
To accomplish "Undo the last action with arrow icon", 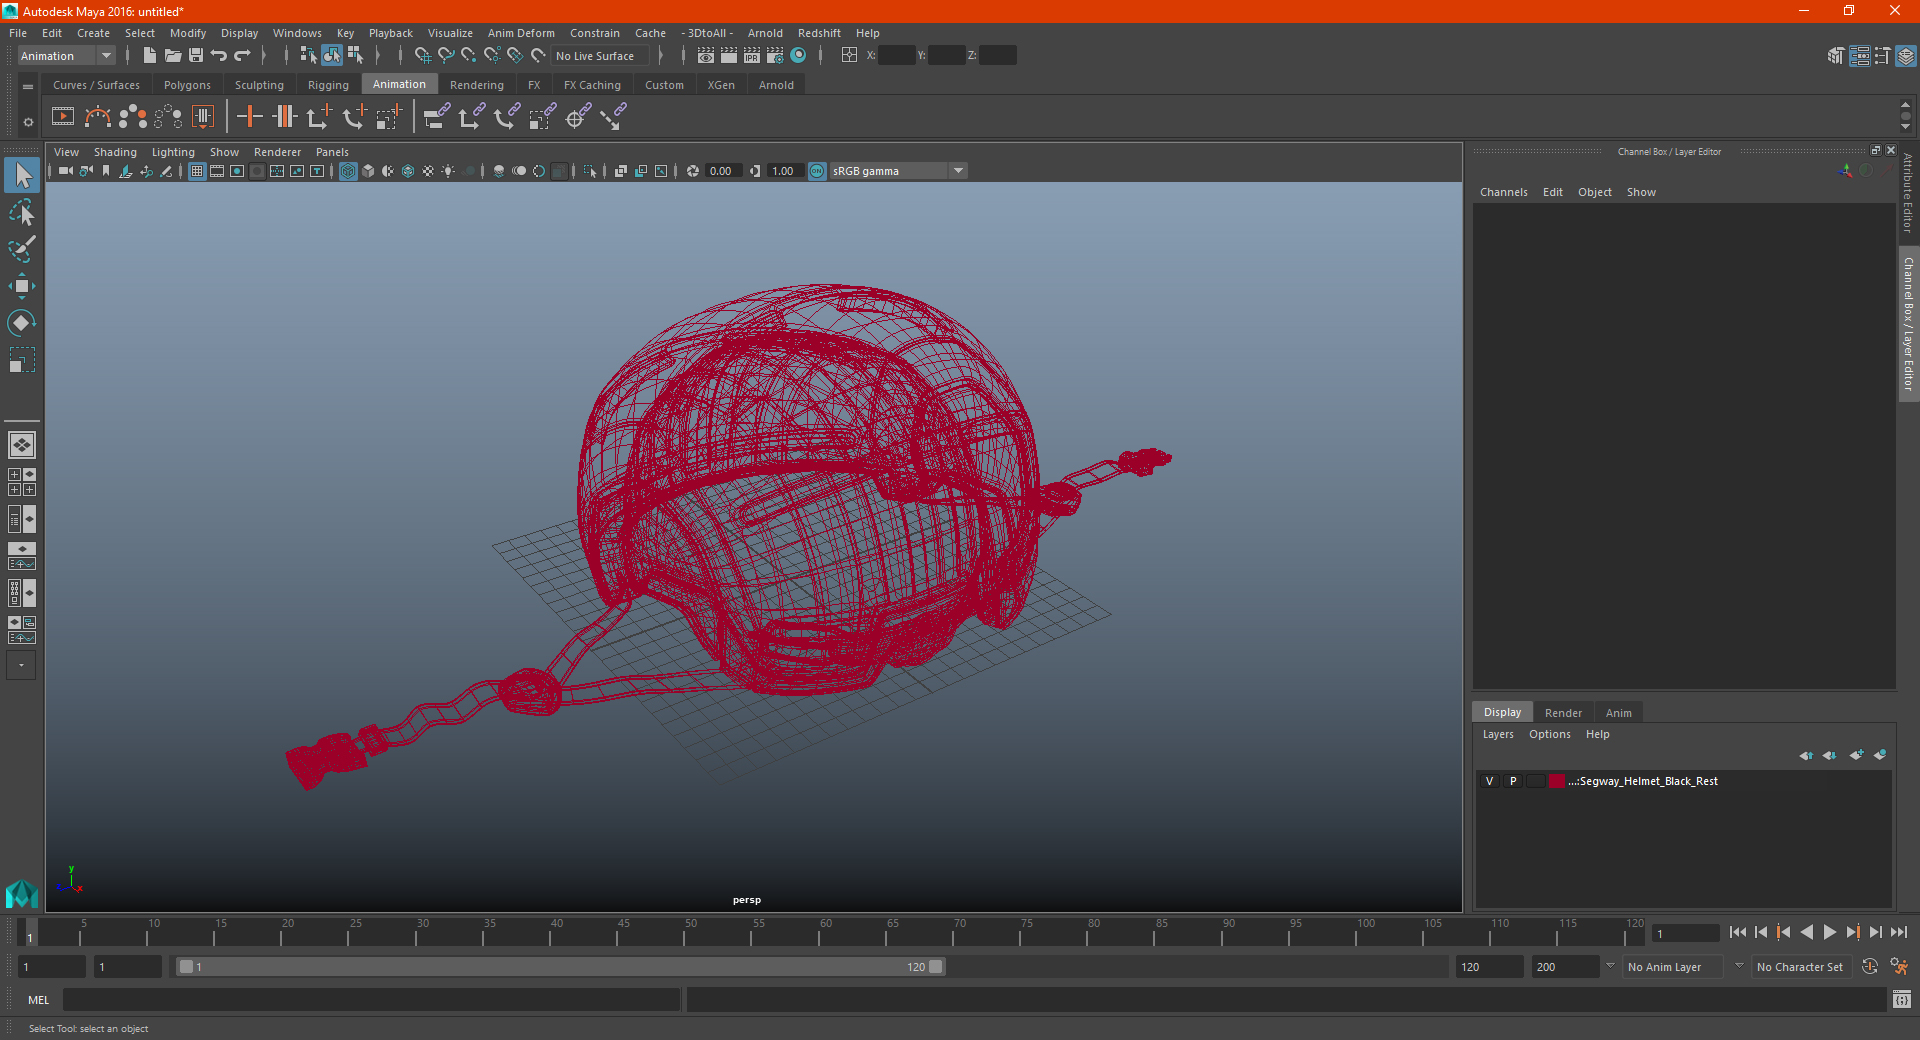I will 219,56.
